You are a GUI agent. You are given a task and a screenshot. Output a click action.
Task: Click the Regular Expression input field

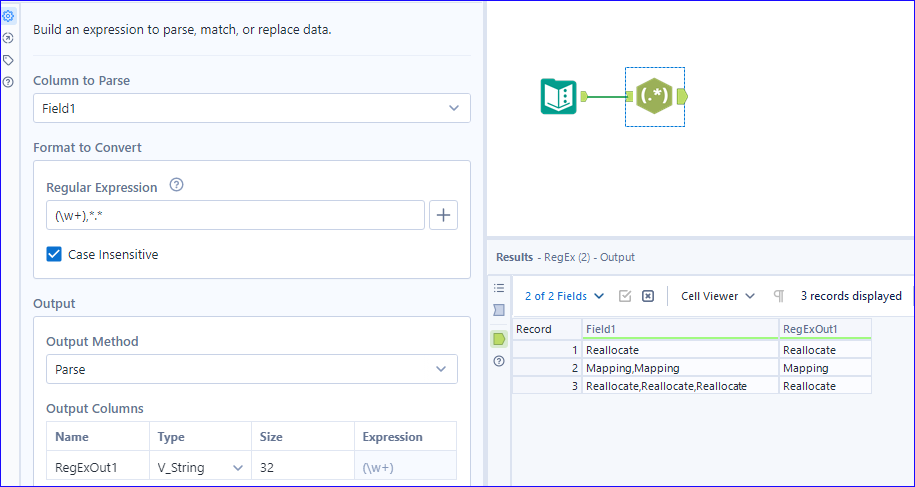[x=235, y=215]
